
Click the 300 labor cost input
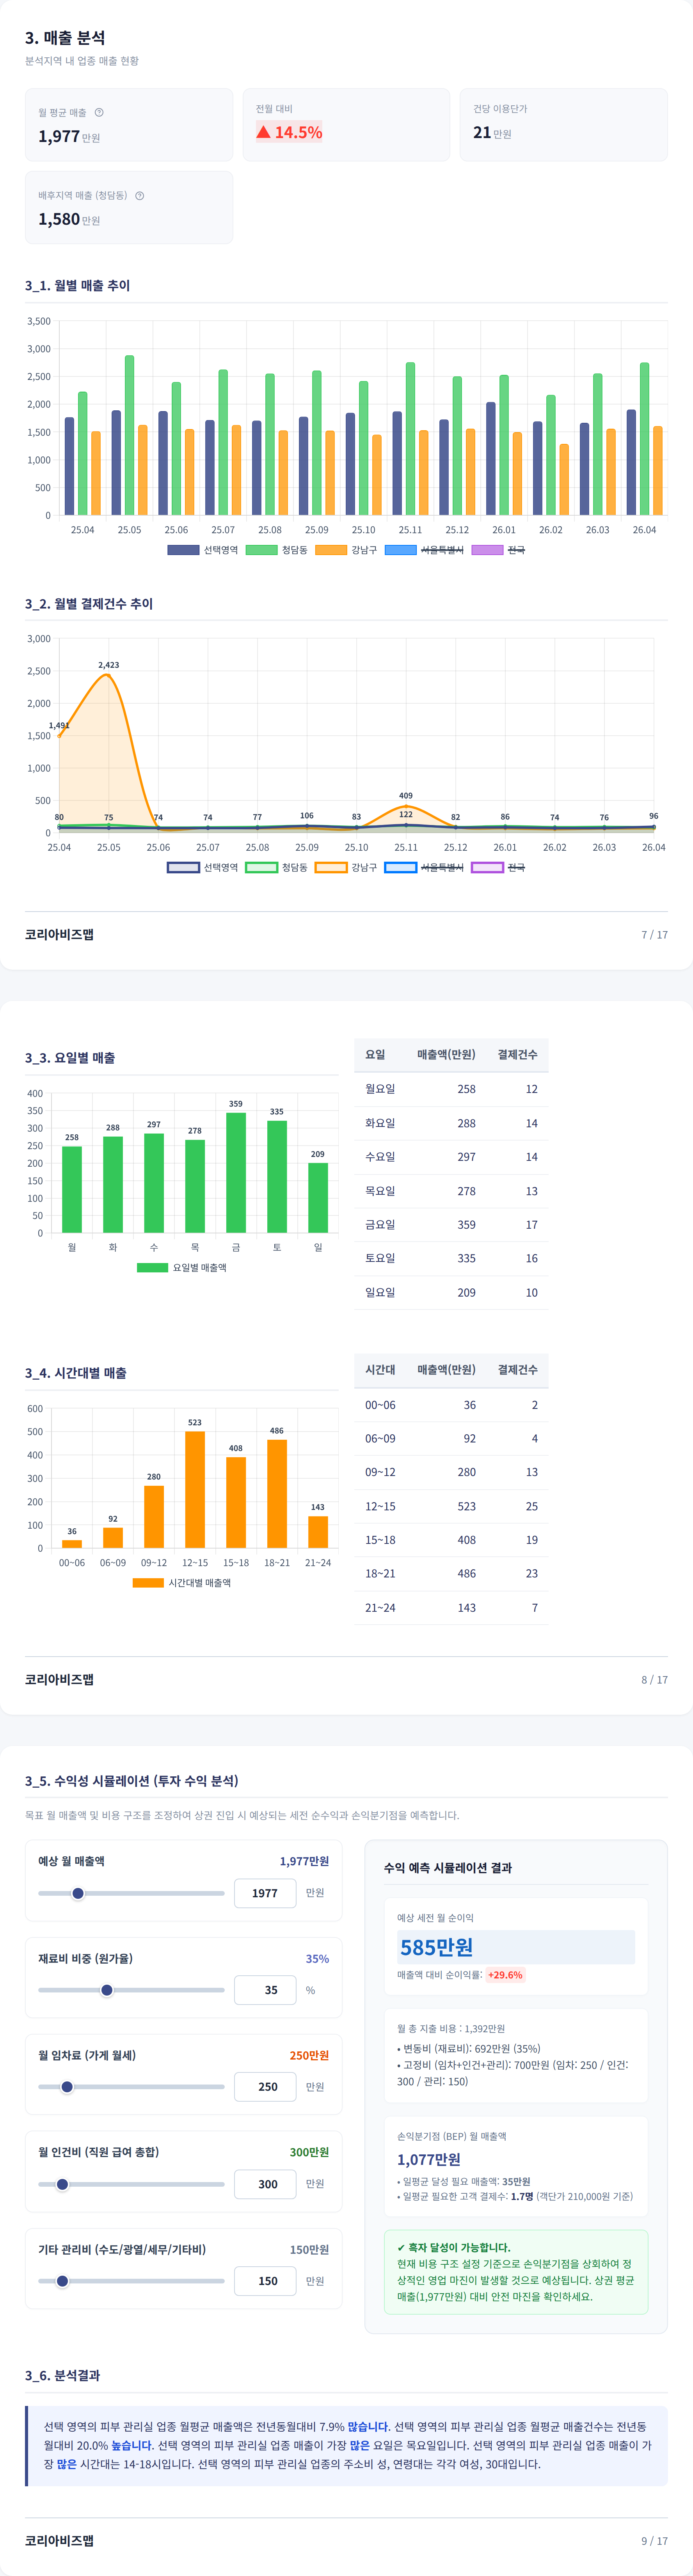tap(265, 2184)
